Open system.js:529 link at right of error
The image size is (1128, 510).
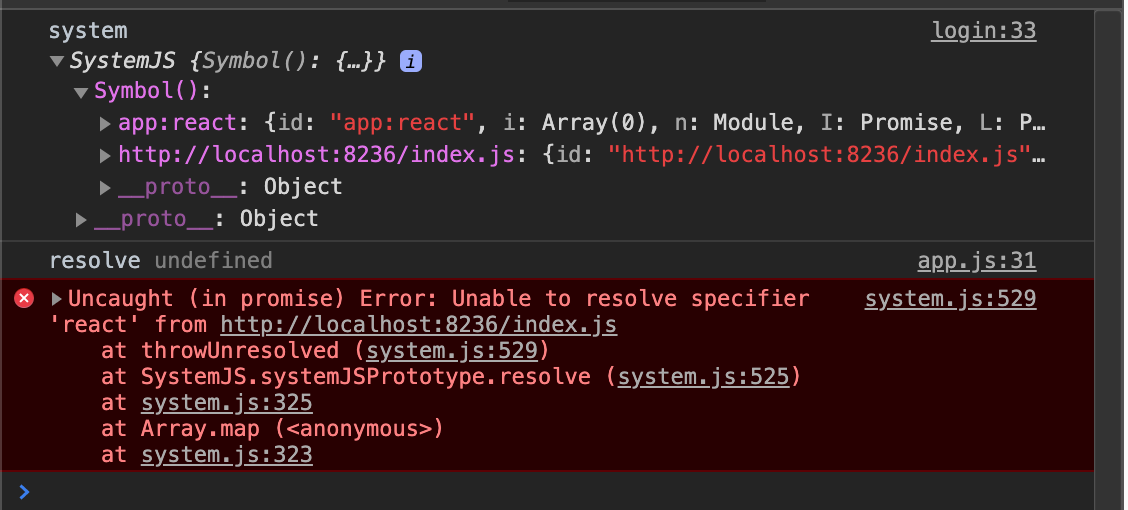pyautogui.click(x=950, y=299)
